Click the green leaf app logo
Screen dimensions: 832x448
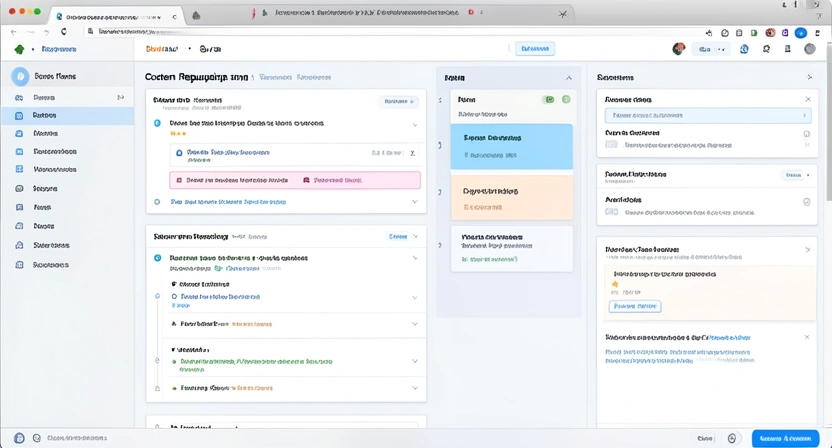click(x=20, y=49)
